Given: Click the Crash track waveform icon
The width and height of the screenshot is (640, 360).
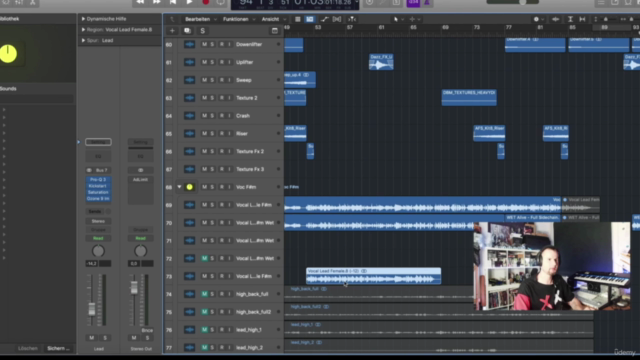Looking at the screenshot, I should (x=189, y=116).
